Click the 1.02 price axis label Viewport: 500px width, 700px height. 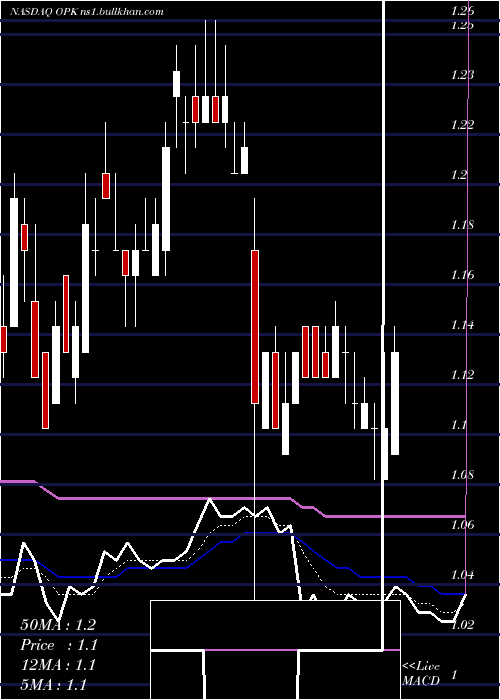(x=461, y=625)
